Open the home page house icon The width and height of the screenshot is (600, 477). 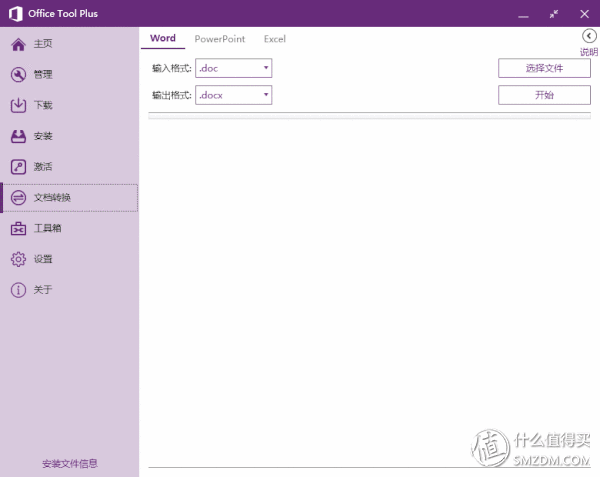click(18, 44)
